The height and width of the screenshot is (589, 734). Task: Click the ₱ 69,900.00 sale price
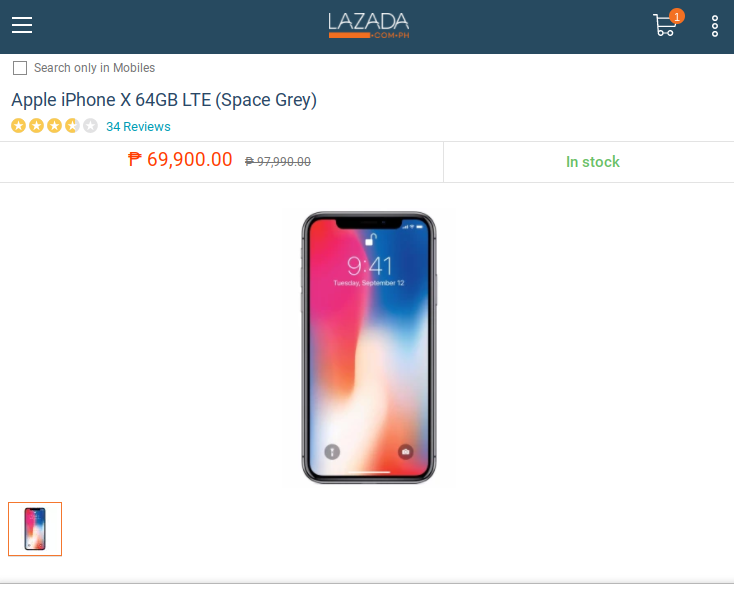coord(180,160)
